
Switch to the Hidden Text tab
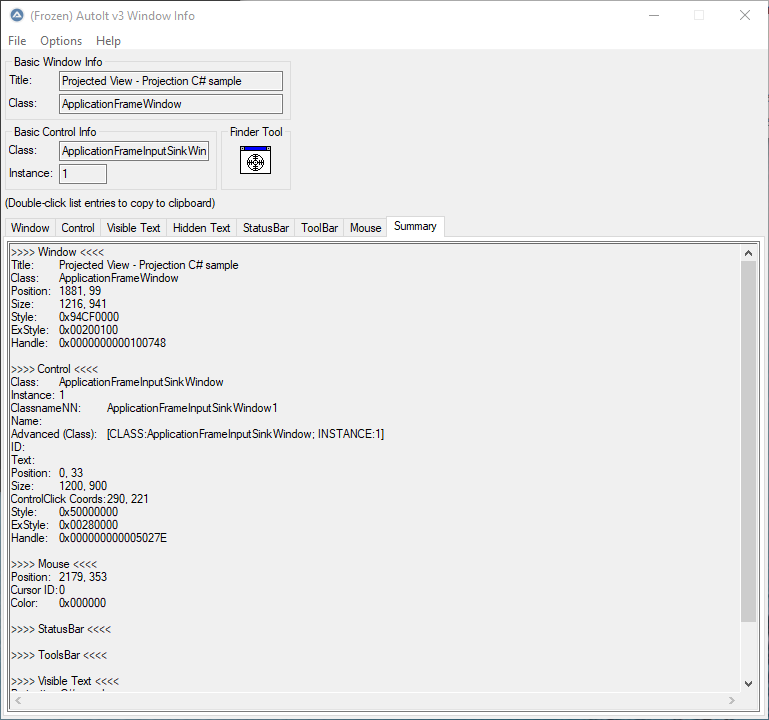click(202, 228)
